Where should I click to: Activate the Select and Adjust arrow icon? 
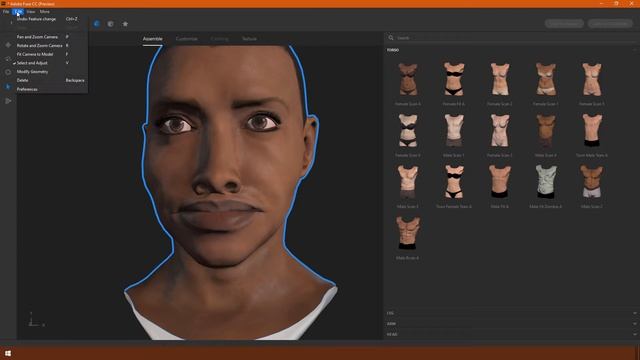pos(8,87)
